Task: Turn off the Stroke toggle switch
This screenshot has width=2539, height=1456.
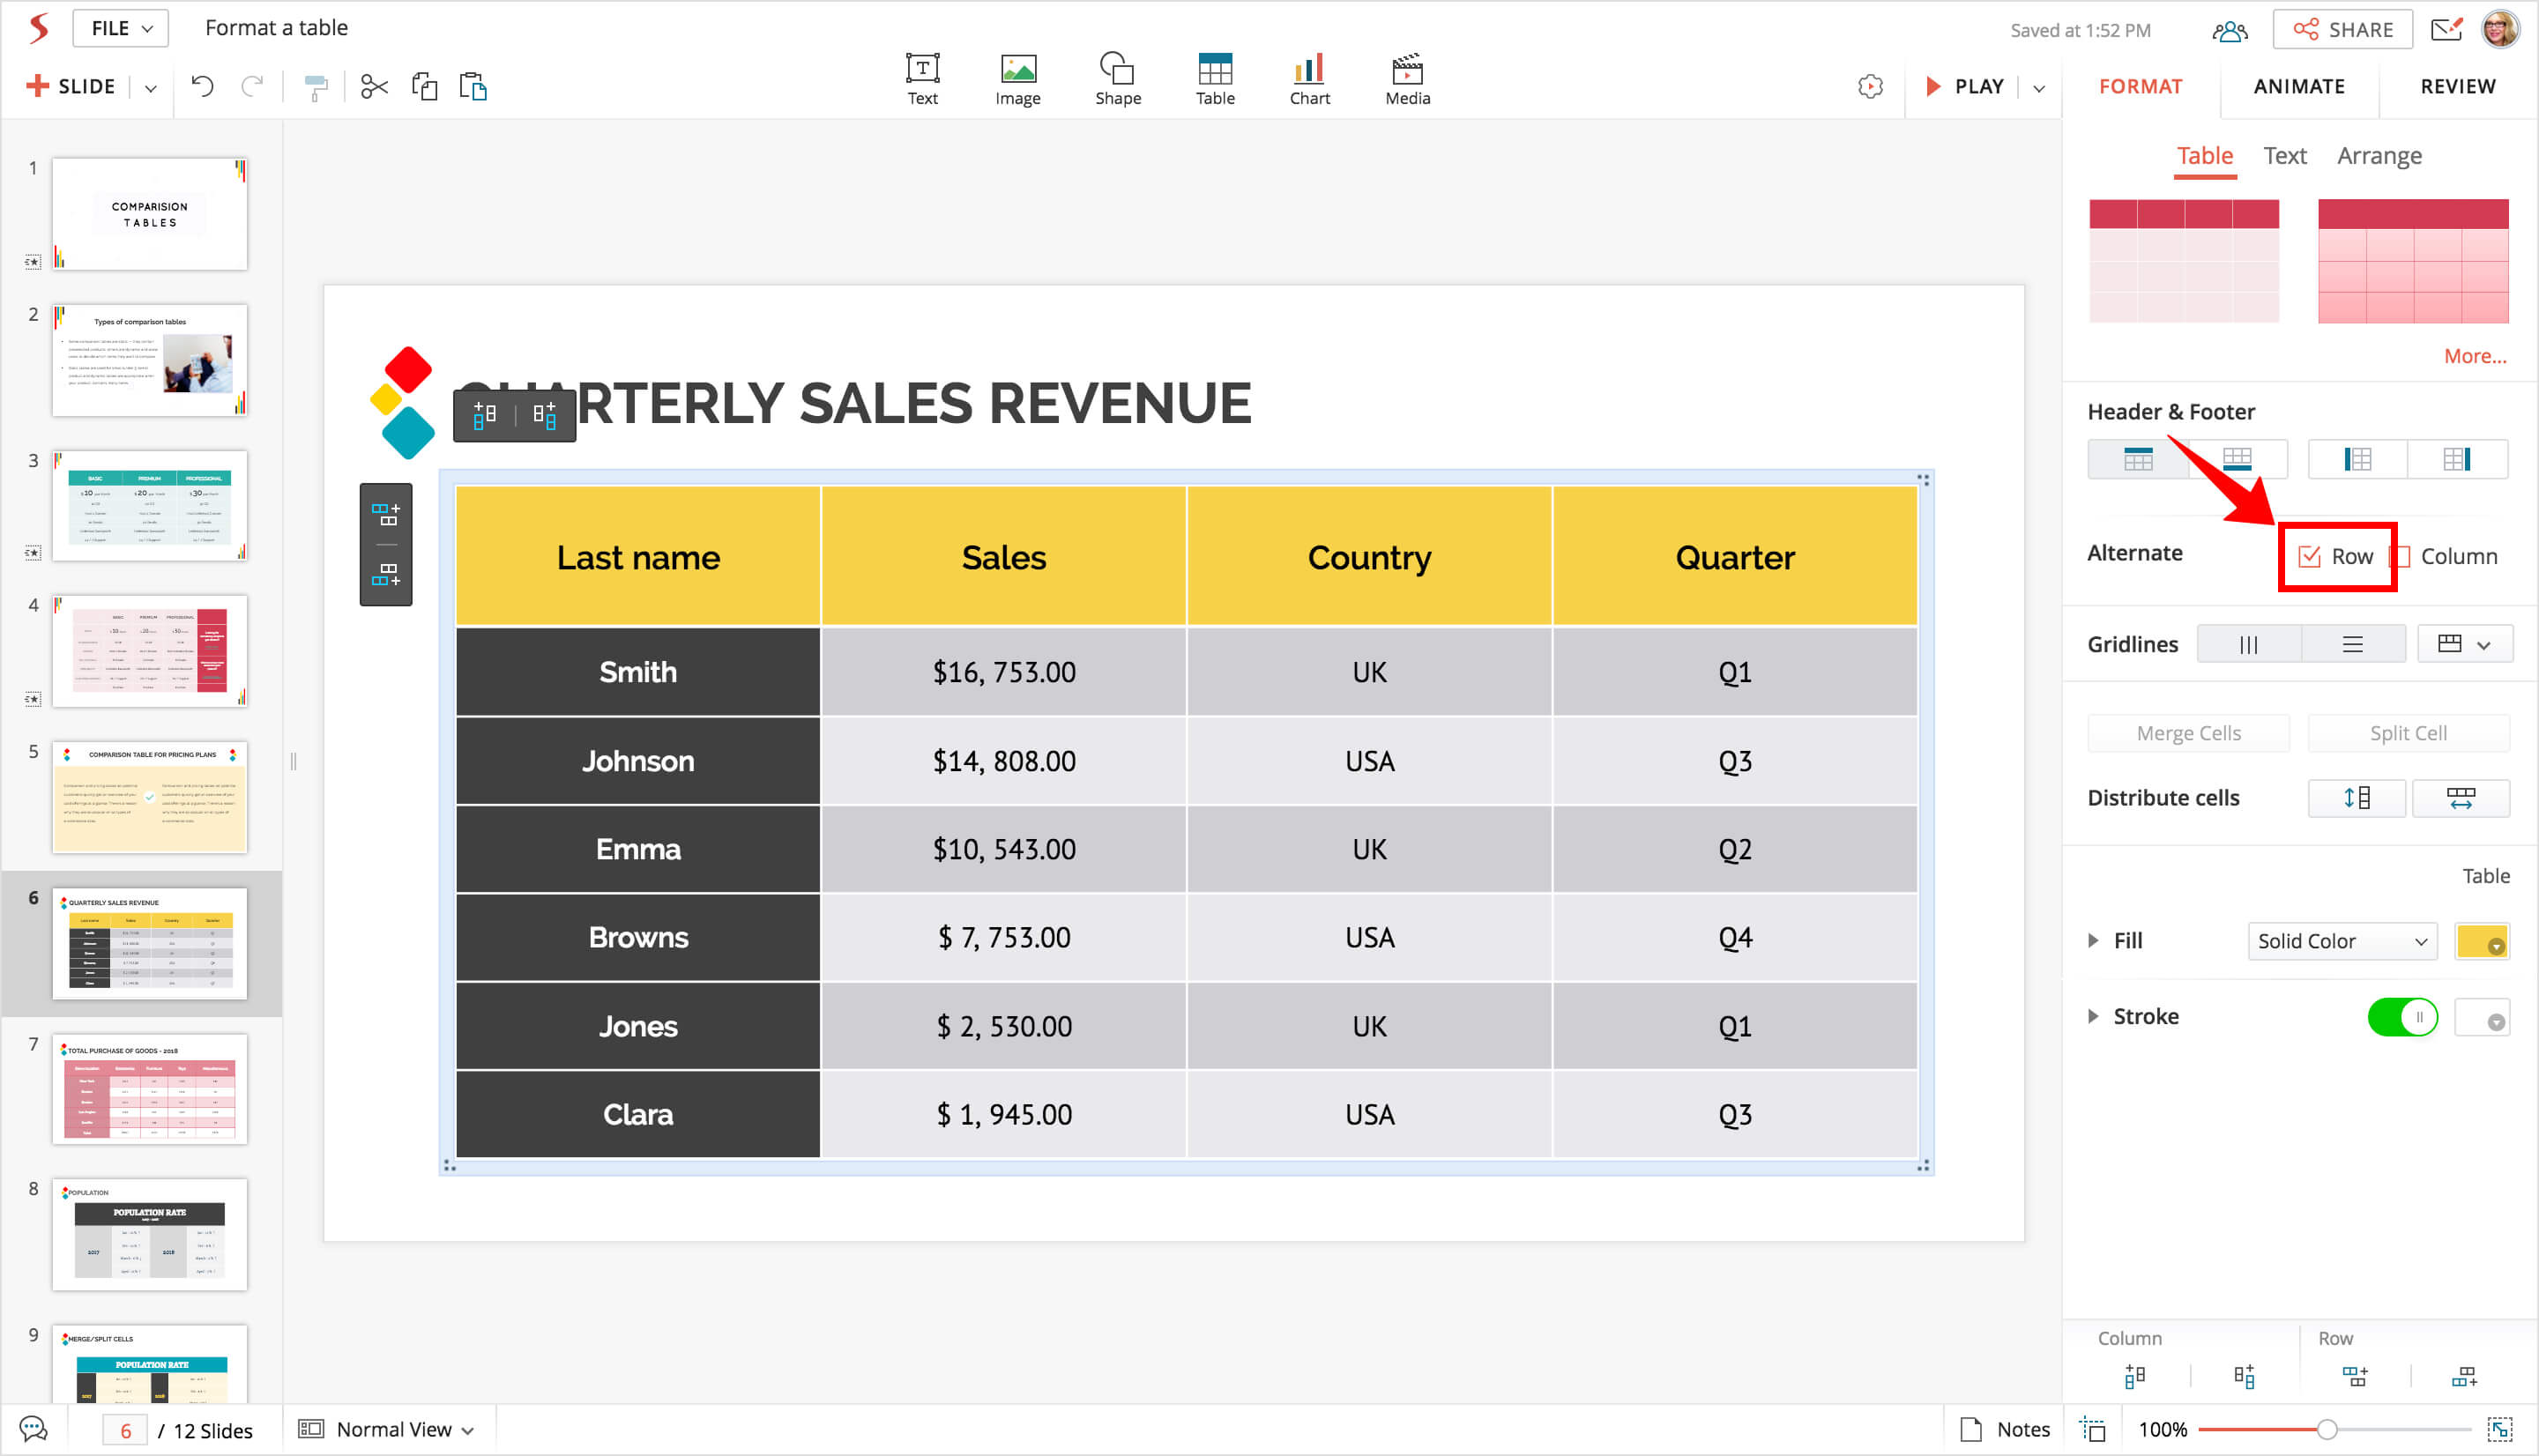Action: (2402, 1018)
